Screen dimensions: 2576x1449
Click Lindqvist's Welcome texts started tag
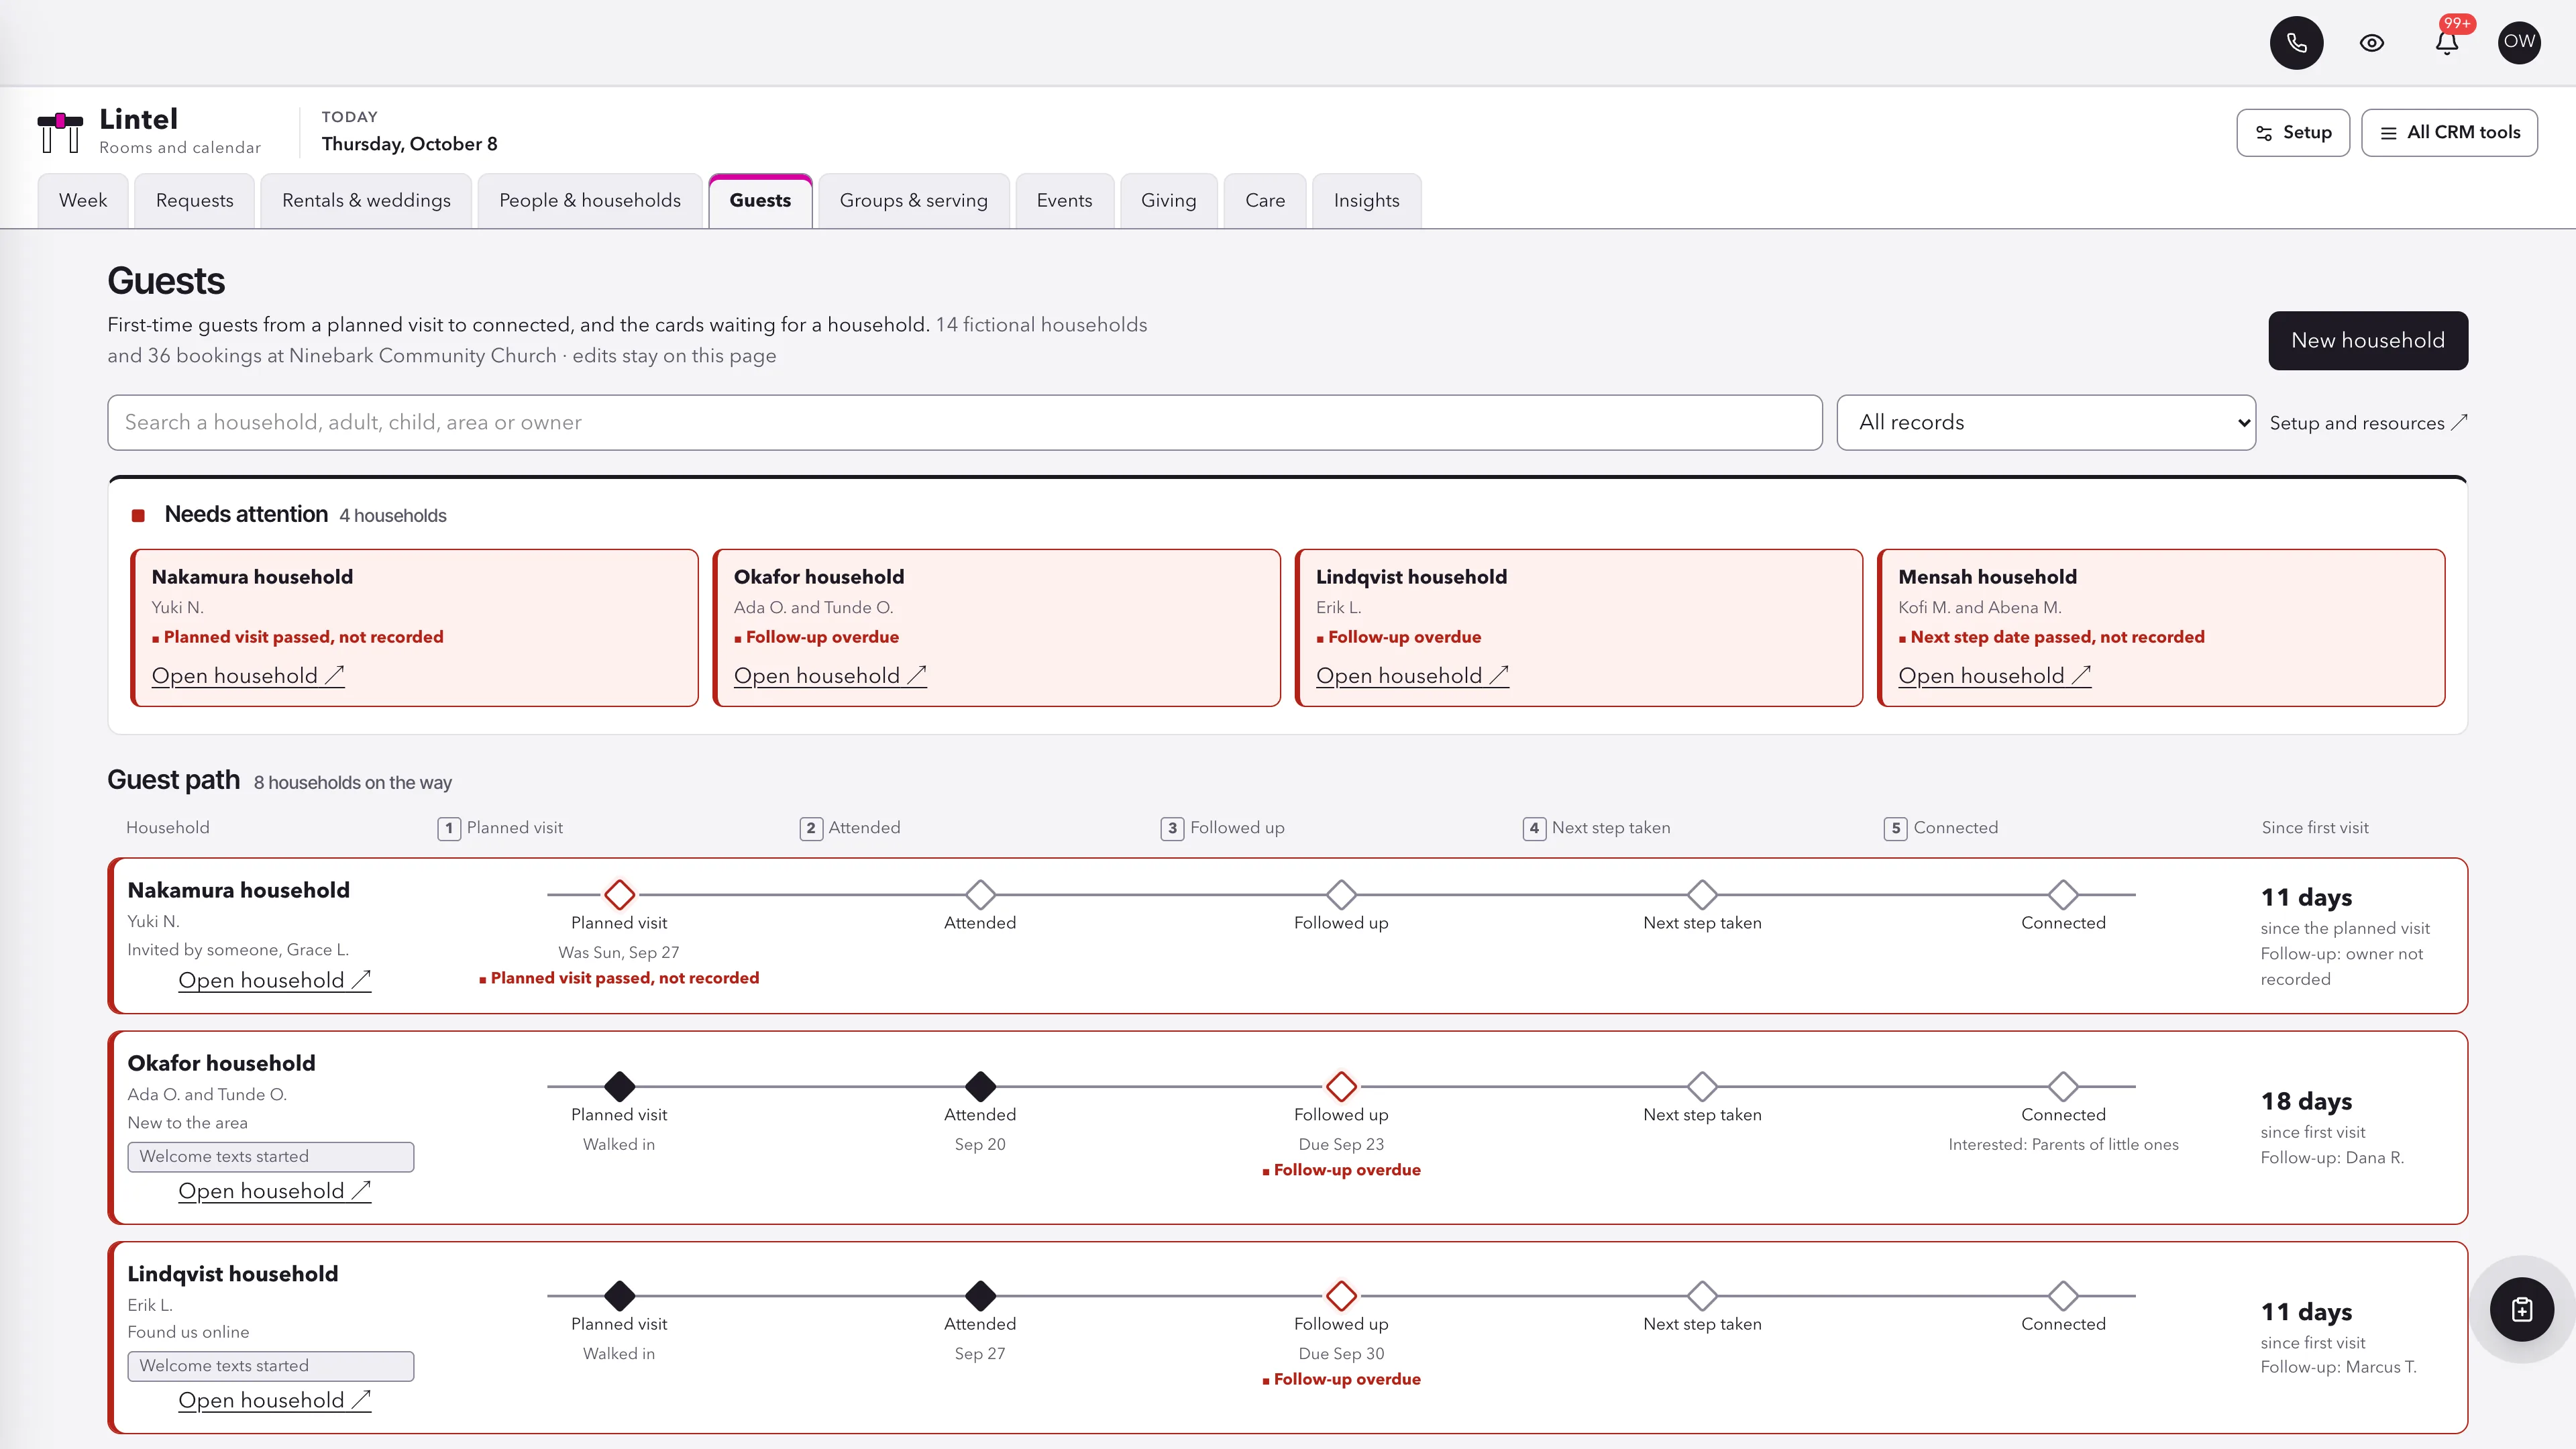point(270,1366)
